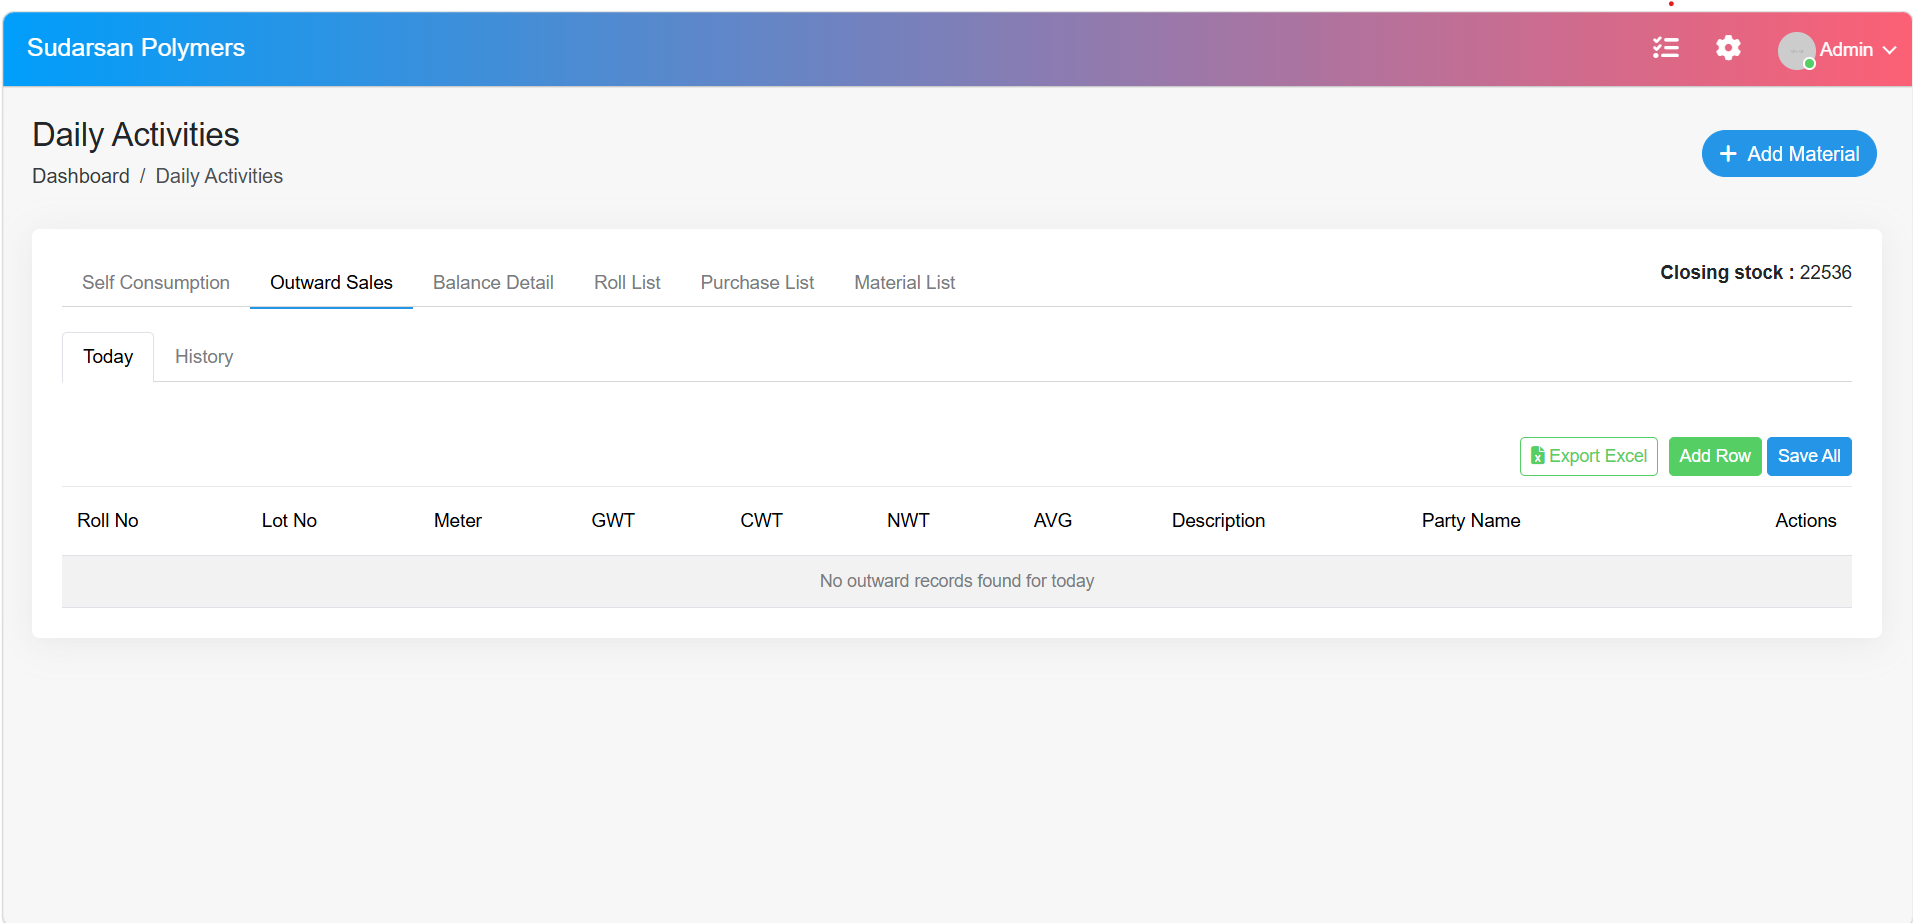
Task: Open the Roll List tab
Action: pyautogui.click(x=627, y=283)
